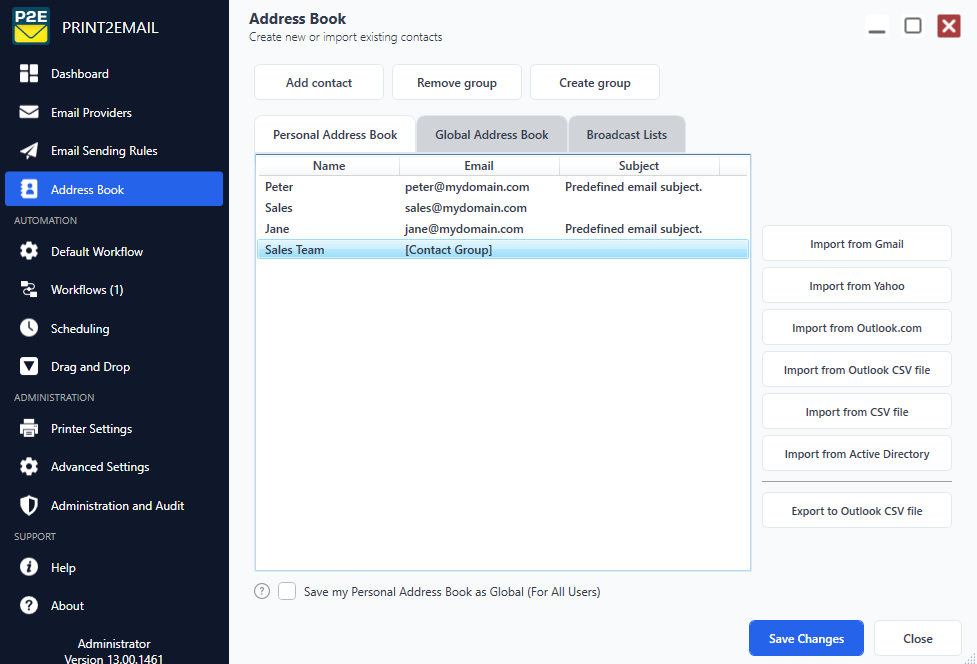Click the Workflows flow icon
977x664 pixels.
pos(29,289)
